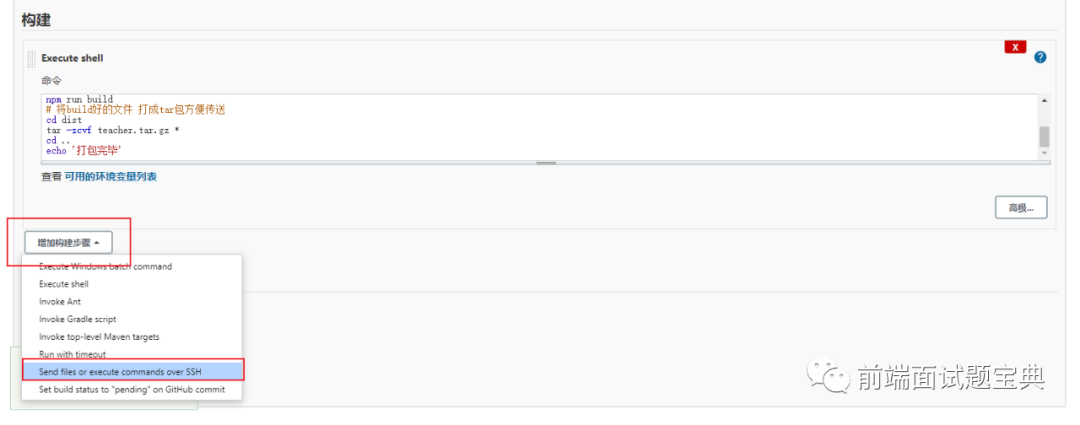The height and width of the screenshot is (425, 1080).
Task: Choose Execute shell from the menu
Action: click(63, 284)
